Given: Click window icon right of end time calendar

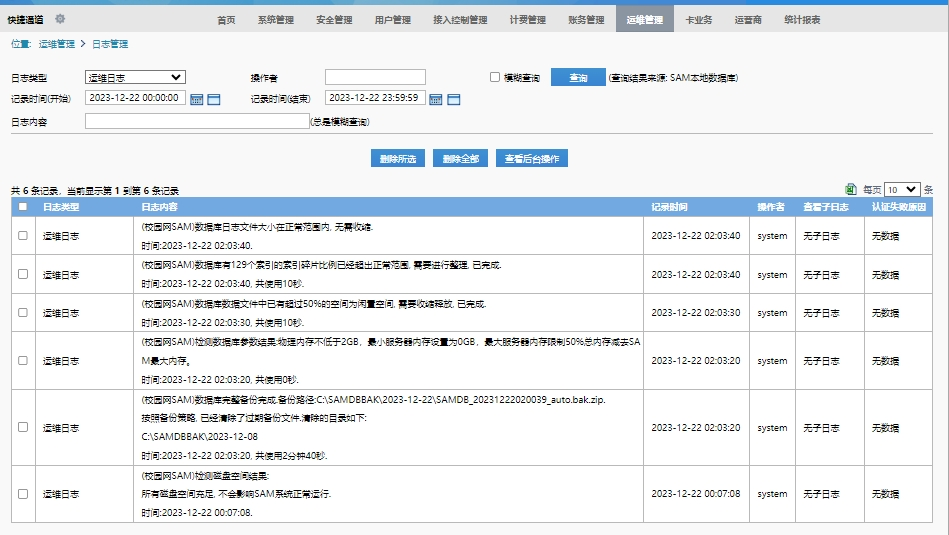Looking at the screenshot, I should 453,99.
